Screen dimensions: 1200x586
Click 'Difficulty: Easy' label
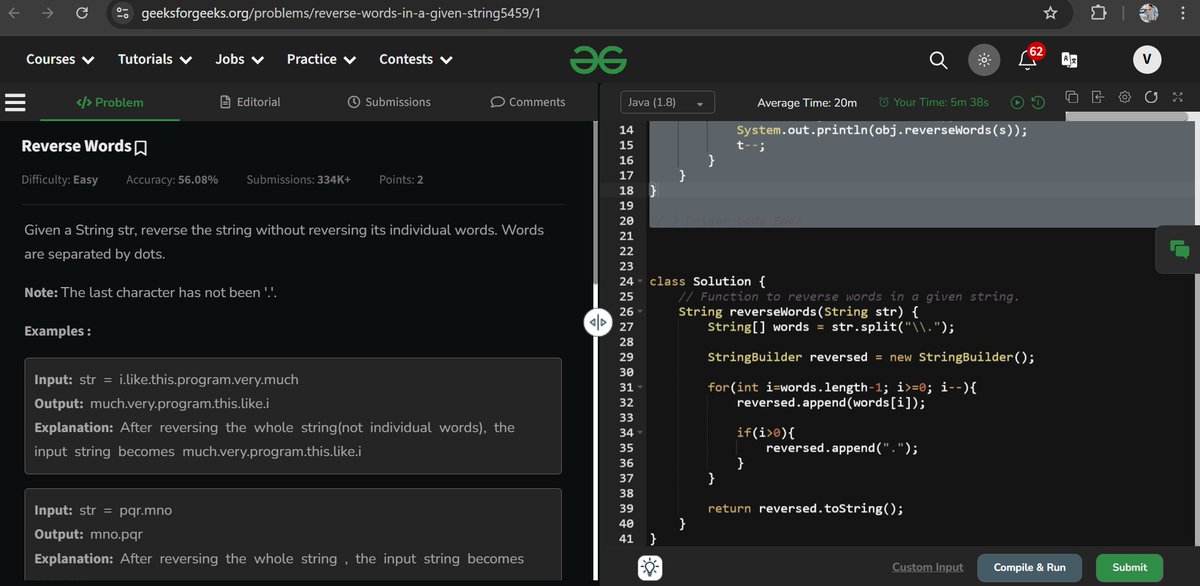pos(60,180)
